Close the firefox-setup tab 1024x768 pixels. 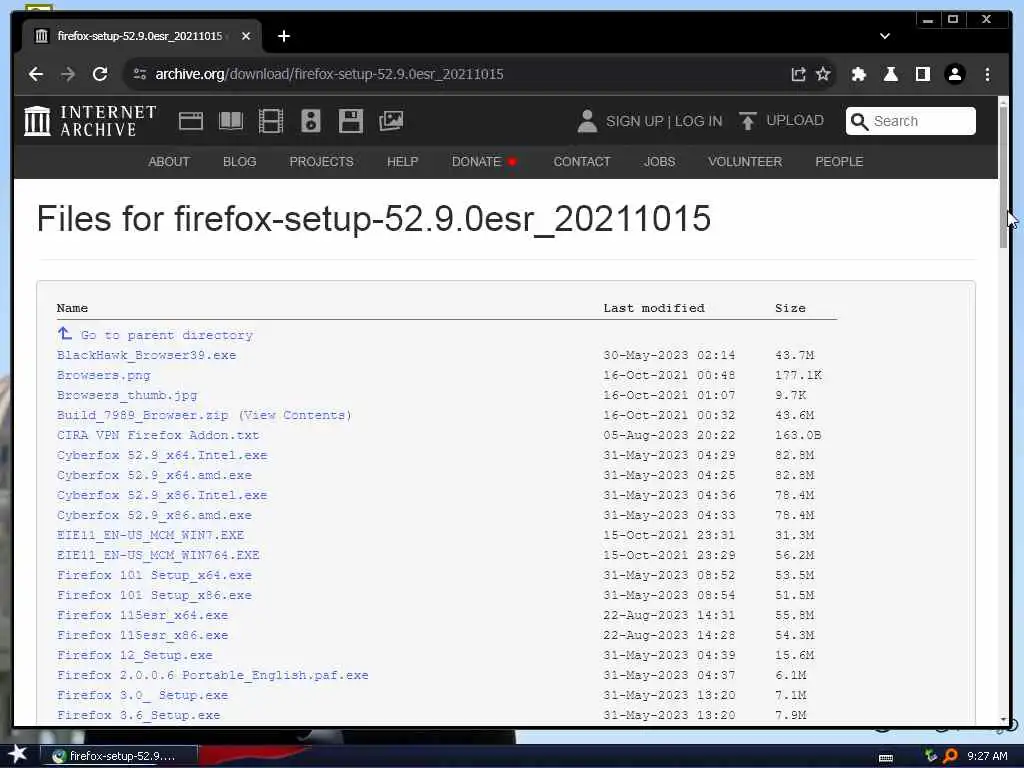tap(246, 36)
